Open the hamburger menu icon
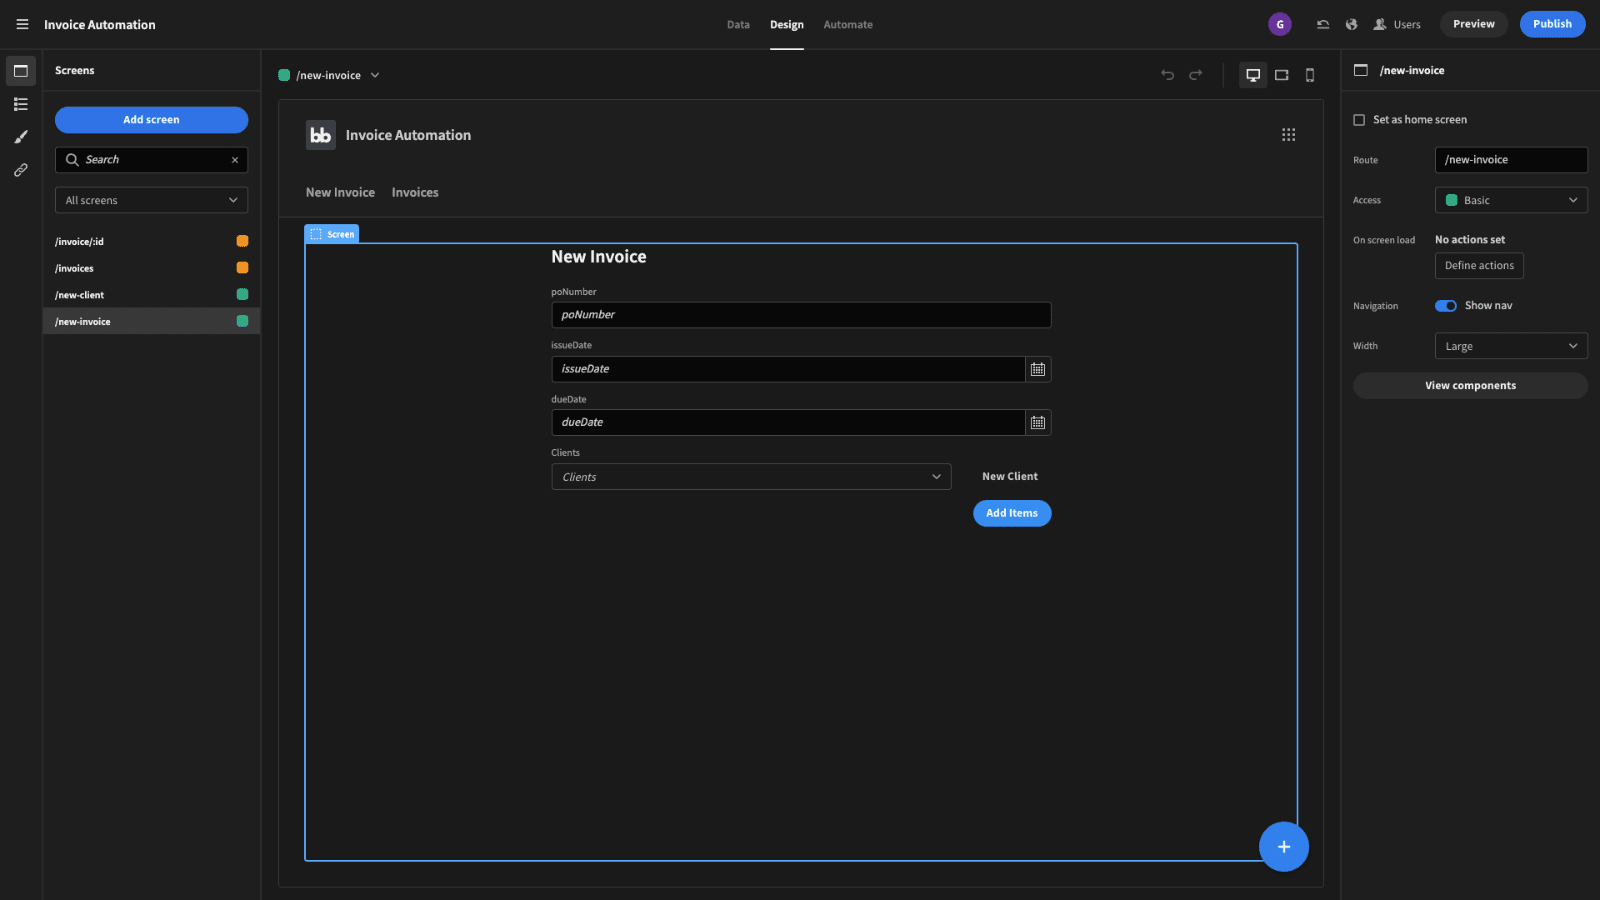 coord(22,24)
